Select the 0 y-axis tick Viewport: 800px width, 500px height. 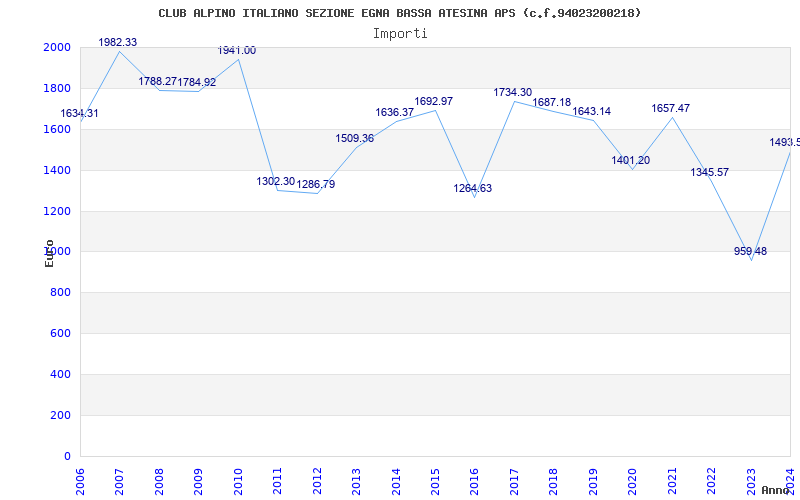tap(68, 456)
